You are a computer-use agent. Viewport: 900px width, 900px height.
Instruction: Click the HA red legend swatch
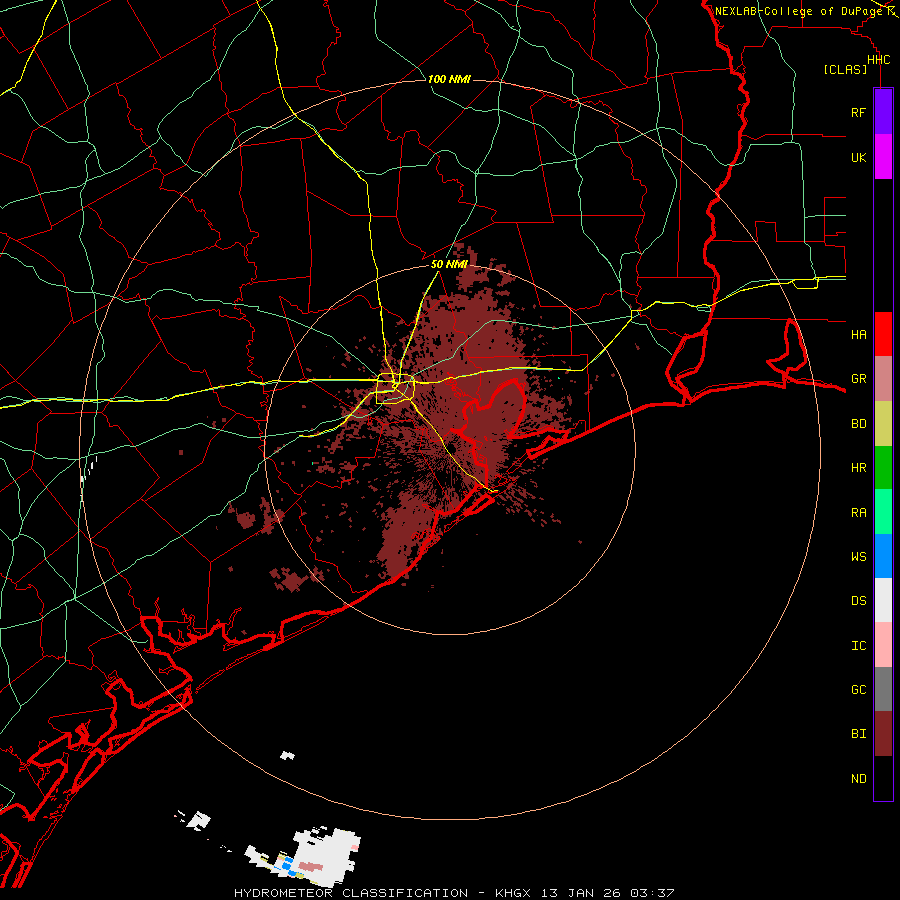(x=883, y=334)
